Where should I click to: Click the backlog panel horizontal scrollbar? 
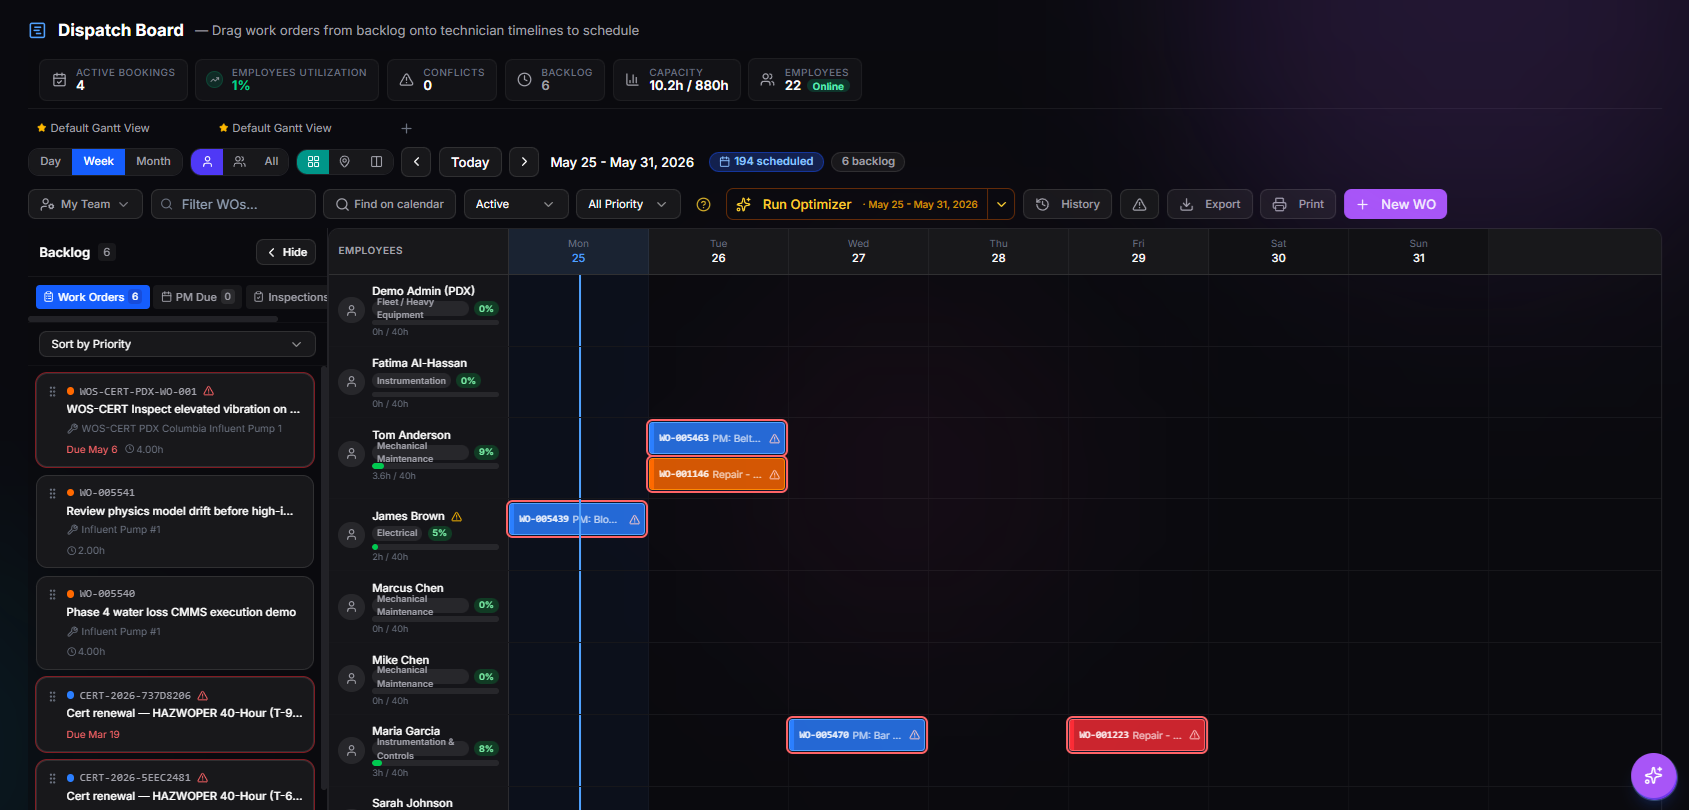[x=153, y=319]
